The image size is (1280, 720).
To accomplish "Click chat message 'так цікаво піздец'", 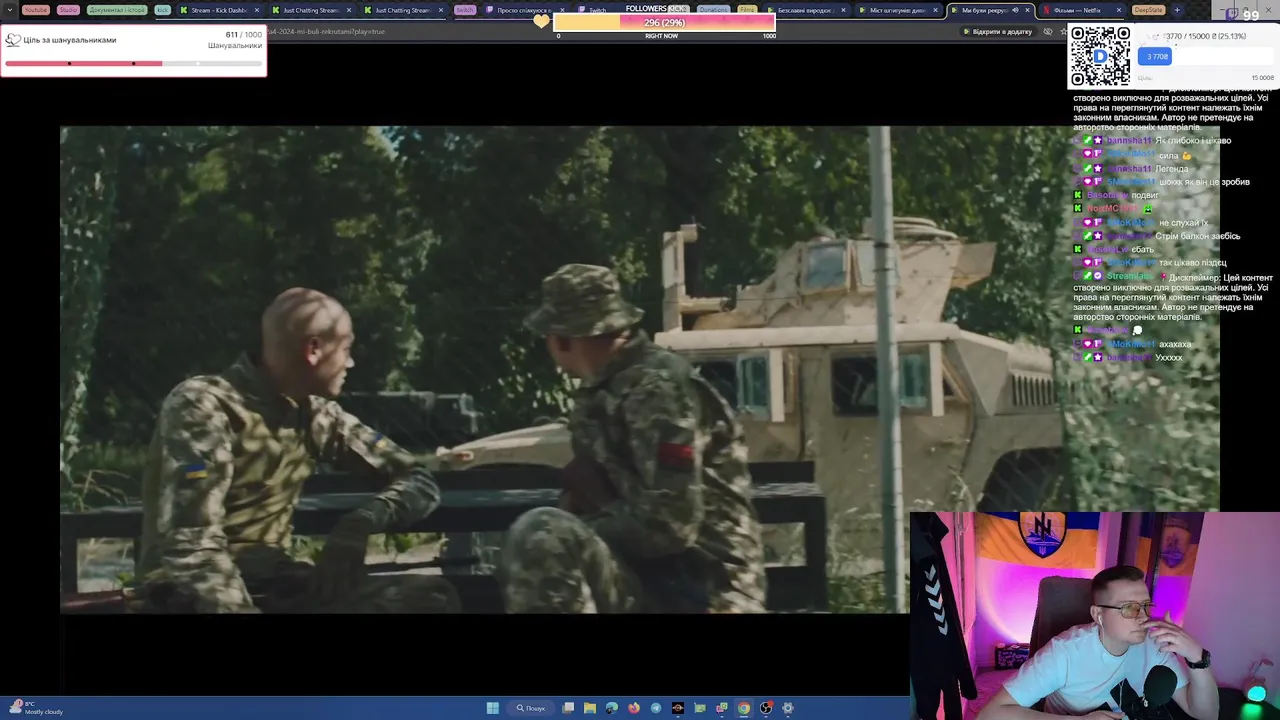I will point(1192,263).
